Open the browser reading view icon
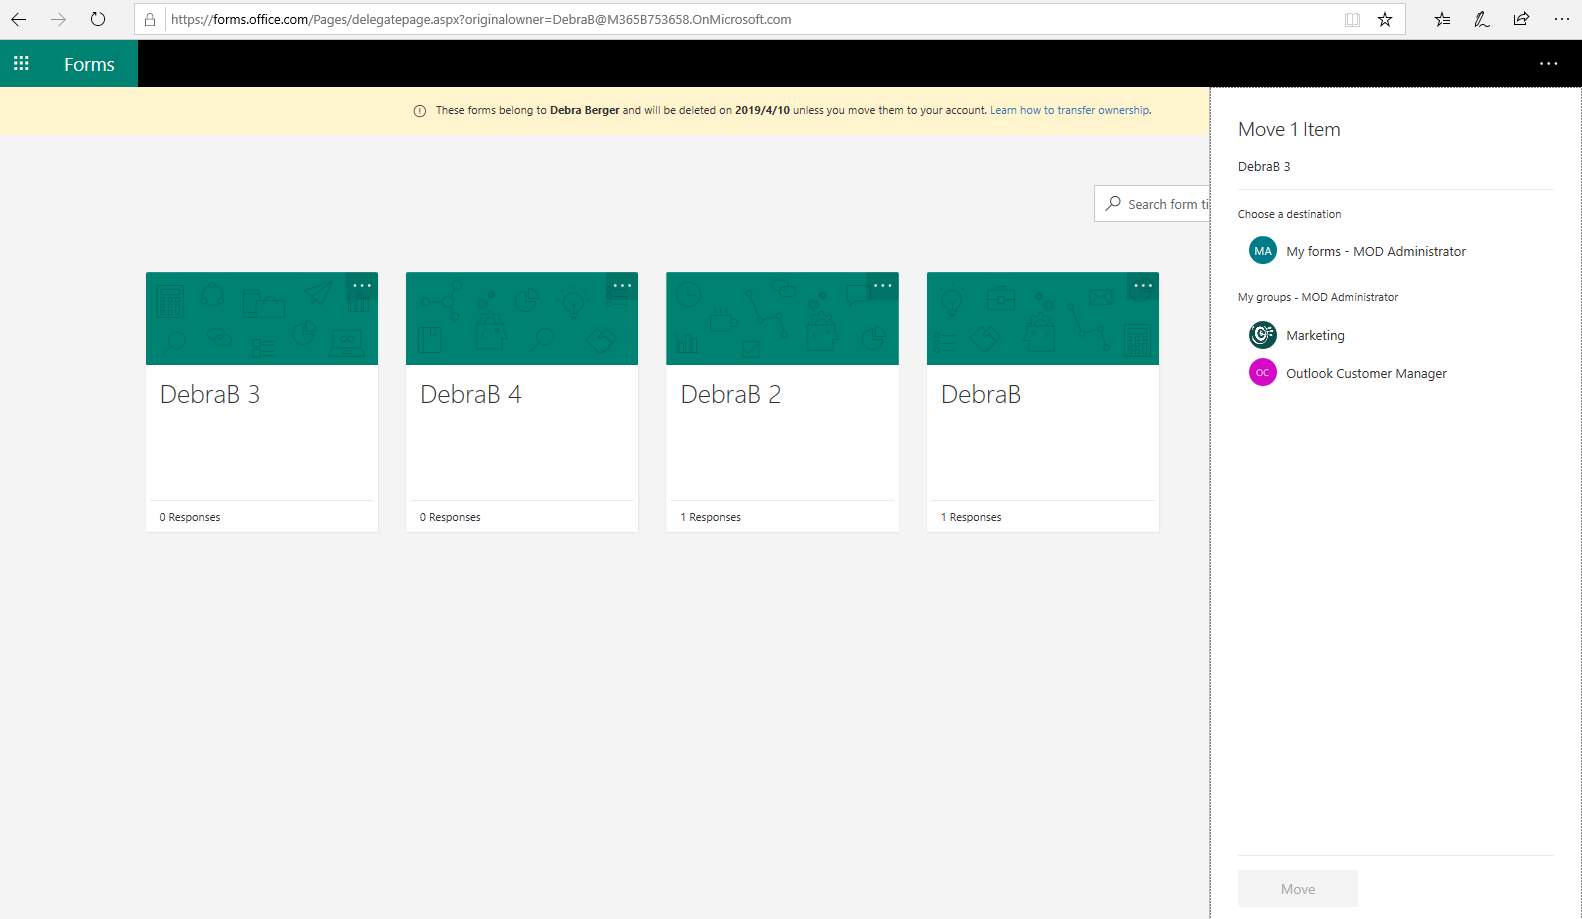Image resolution: width=1582 pixels, height=919 pixels. (x=1353, y=19)
